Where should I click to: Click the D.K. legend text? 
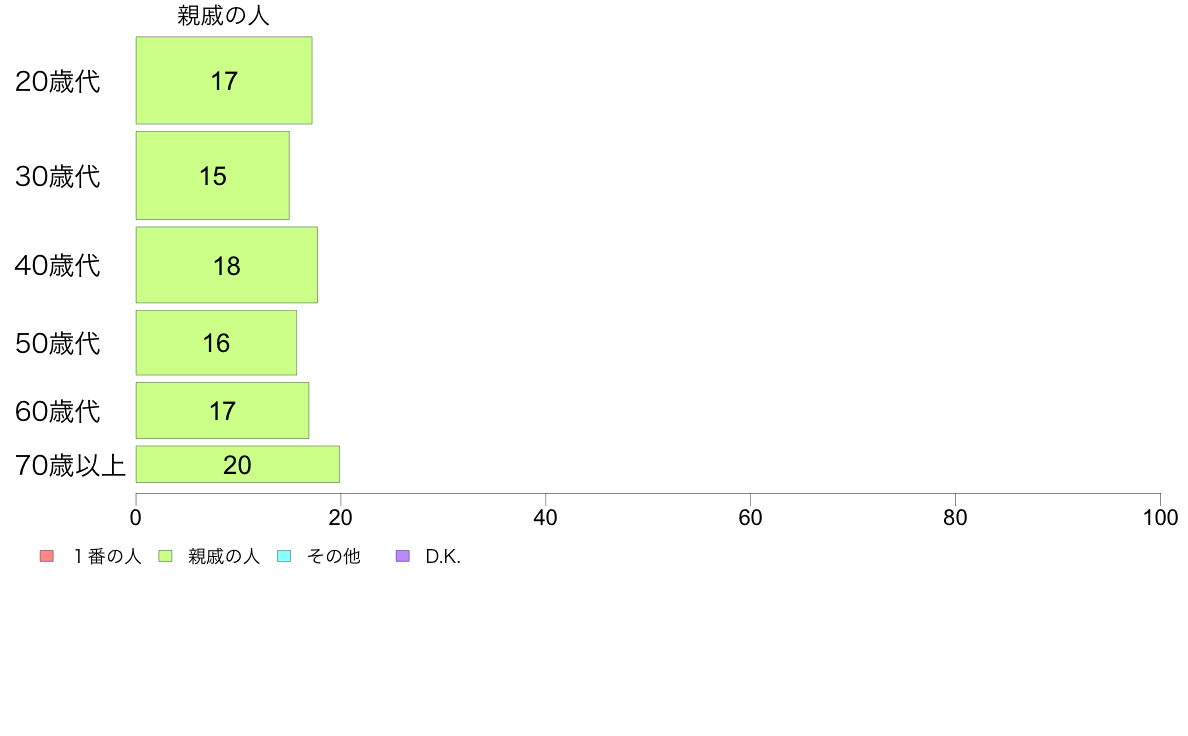(443, 556)
